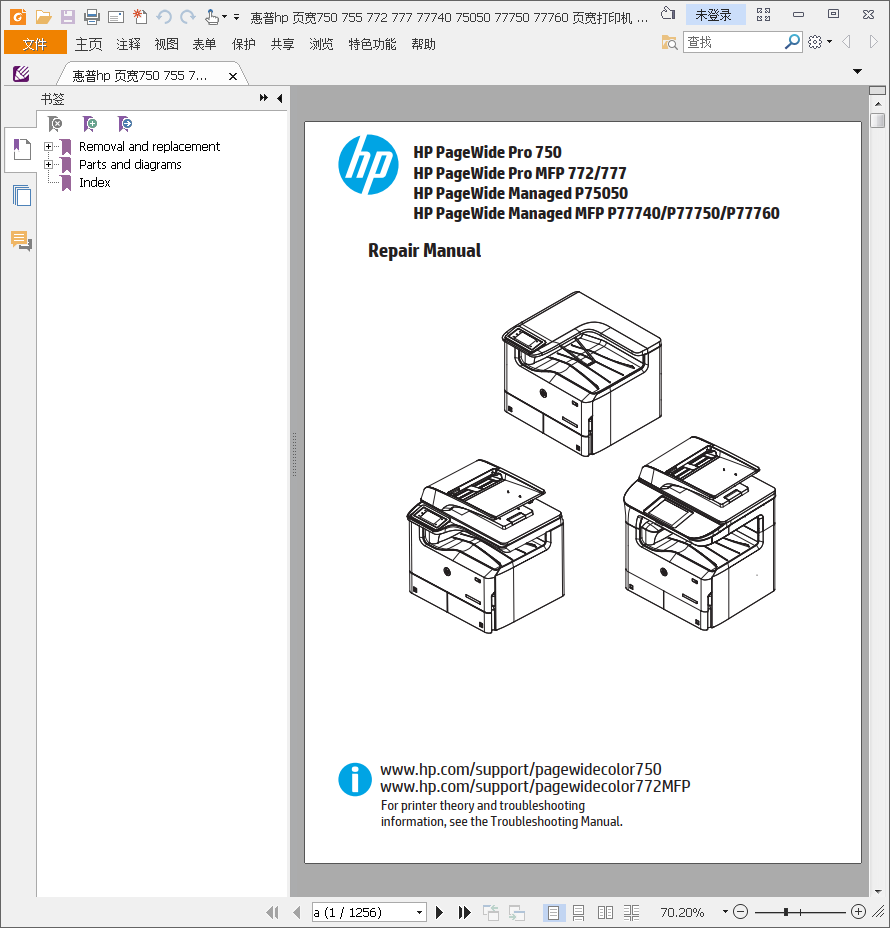Click into the 查找 search field
The height and width of the screenshot is (928, 890).
coord(733,42)
